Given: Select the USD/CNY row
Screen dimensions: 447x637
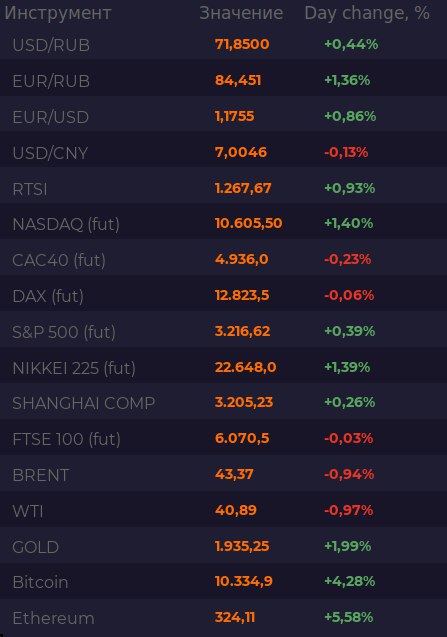Looking at the screenshot, I should 224,152.
